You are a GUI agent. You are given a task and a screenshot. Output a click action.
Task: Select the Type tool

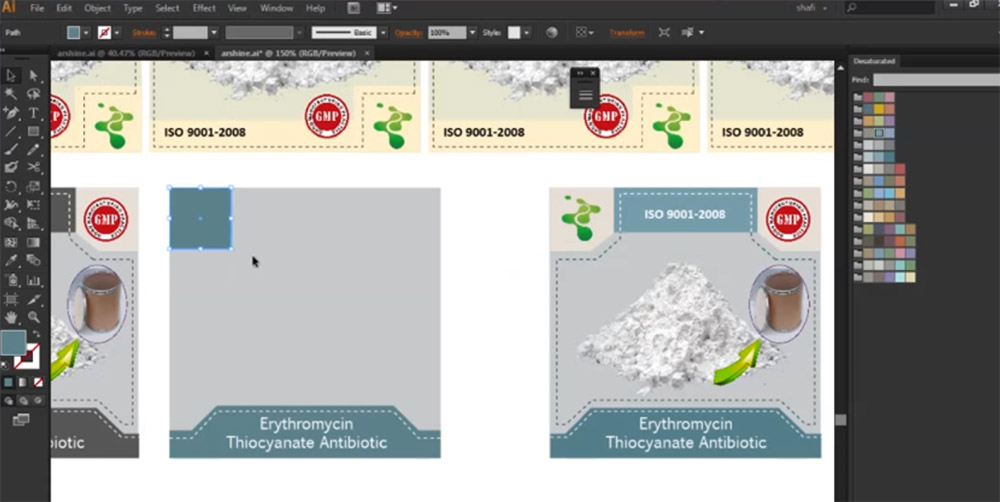33,113
